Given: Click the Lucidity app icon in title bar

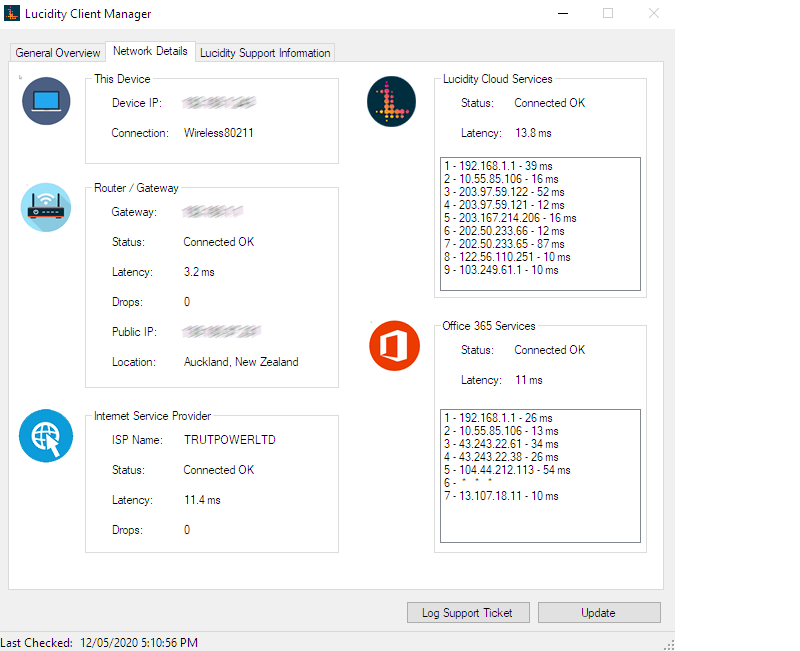Looking at the screenshot, I should point(11,14).
